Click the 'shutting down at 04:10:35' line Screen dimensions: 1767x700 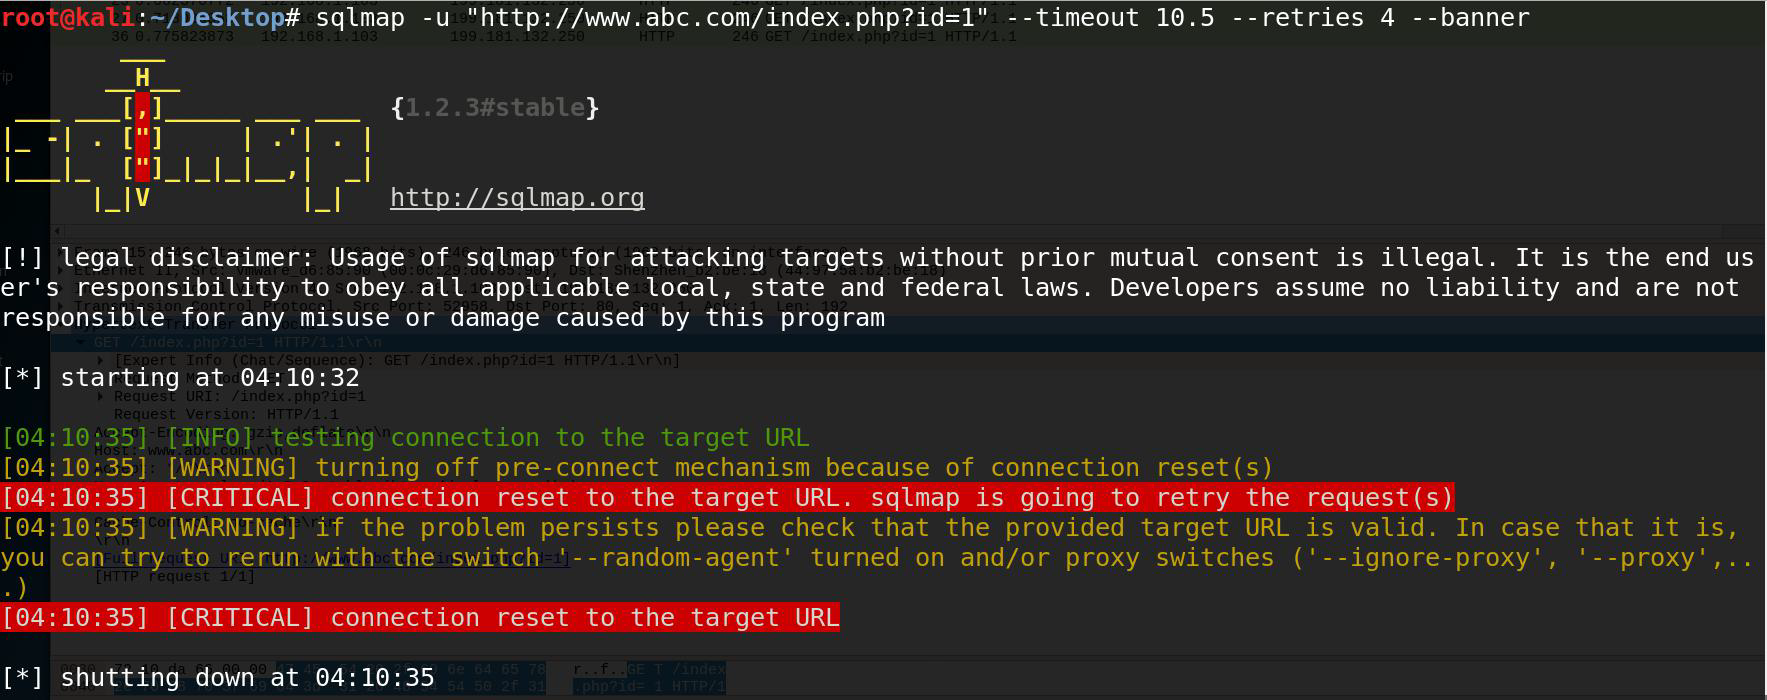[x=218, y=678]
